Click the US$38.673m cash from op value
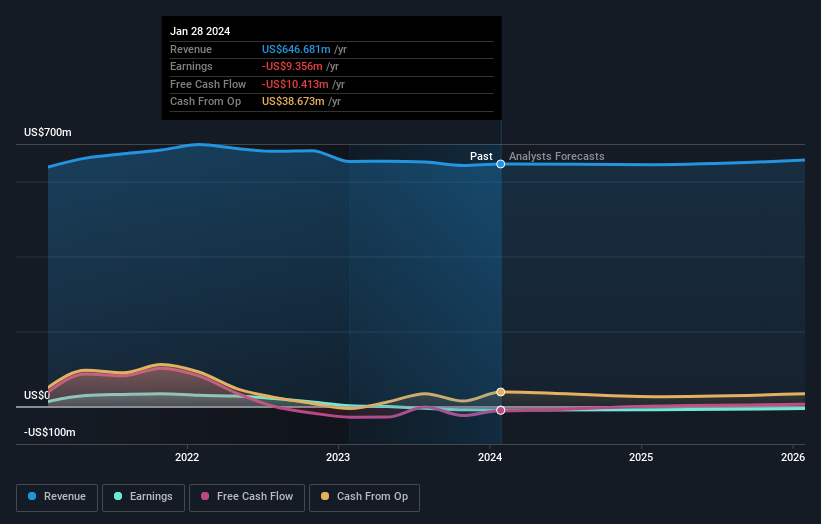821x524 pixels. [x=293, y=102]
